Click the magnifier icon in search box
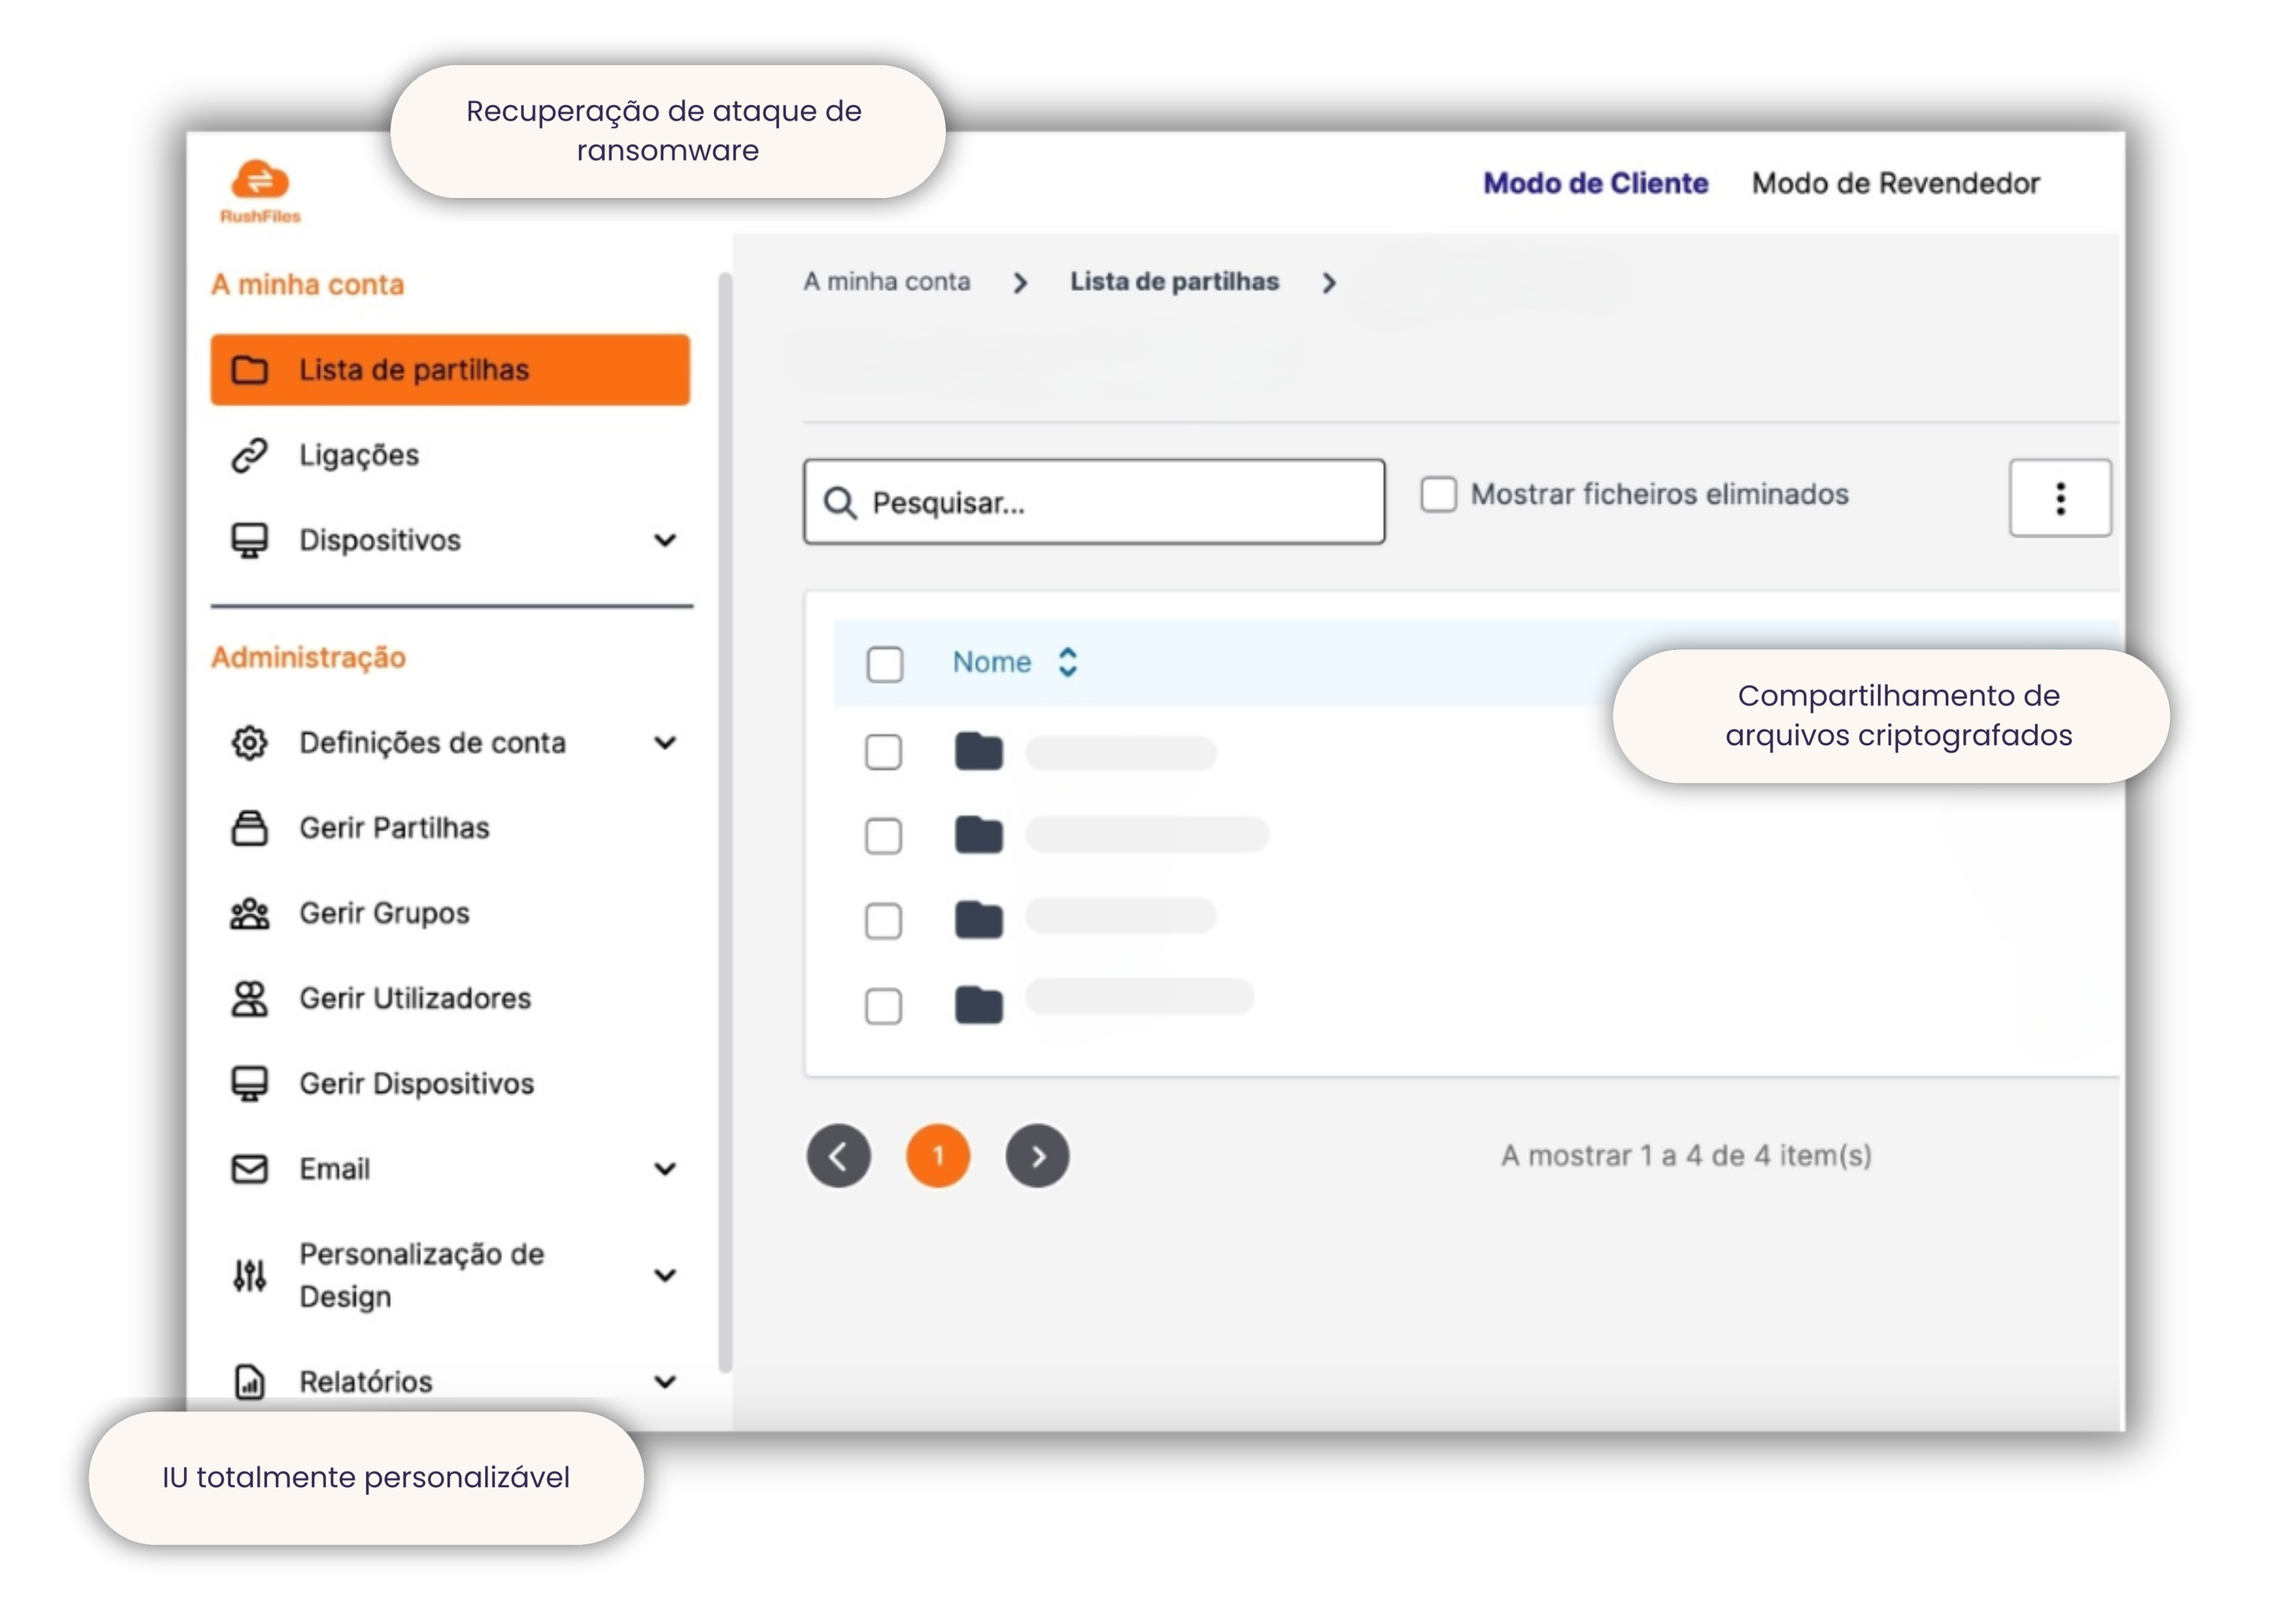2274x1624 pixels. pyautogui.click(x=840, y=503)
